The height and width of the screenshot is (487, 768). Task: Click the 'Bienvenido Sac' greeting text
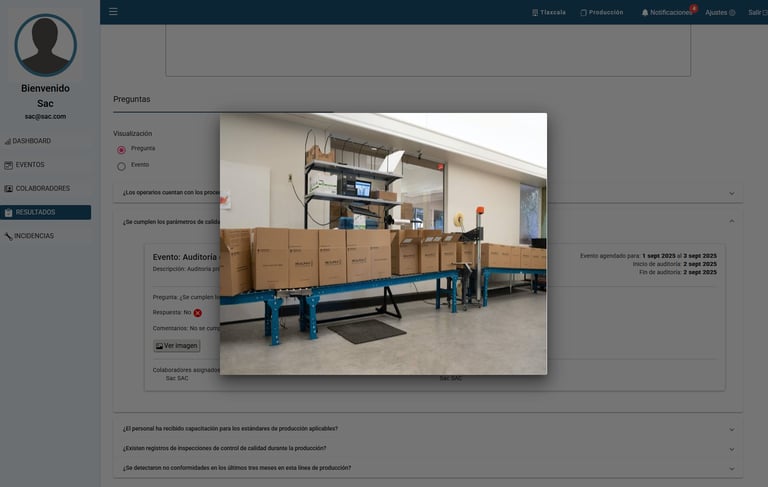[x=46, y=96]
